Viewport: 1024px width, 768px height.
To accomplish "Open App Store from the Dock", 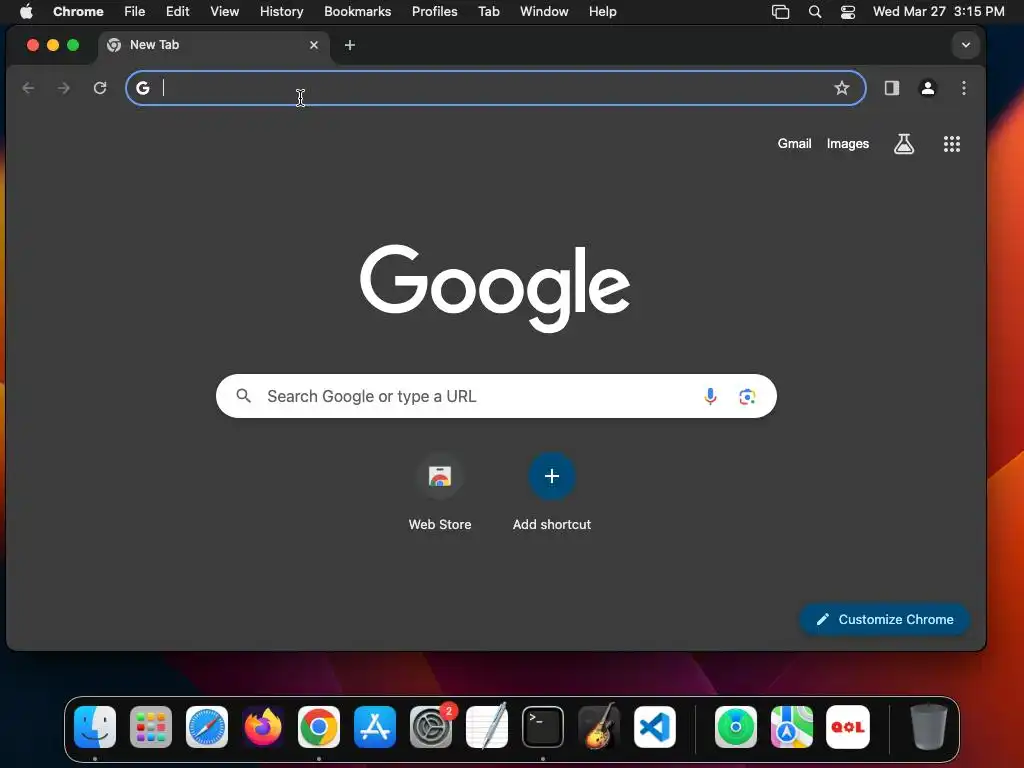I will (375, 727).
